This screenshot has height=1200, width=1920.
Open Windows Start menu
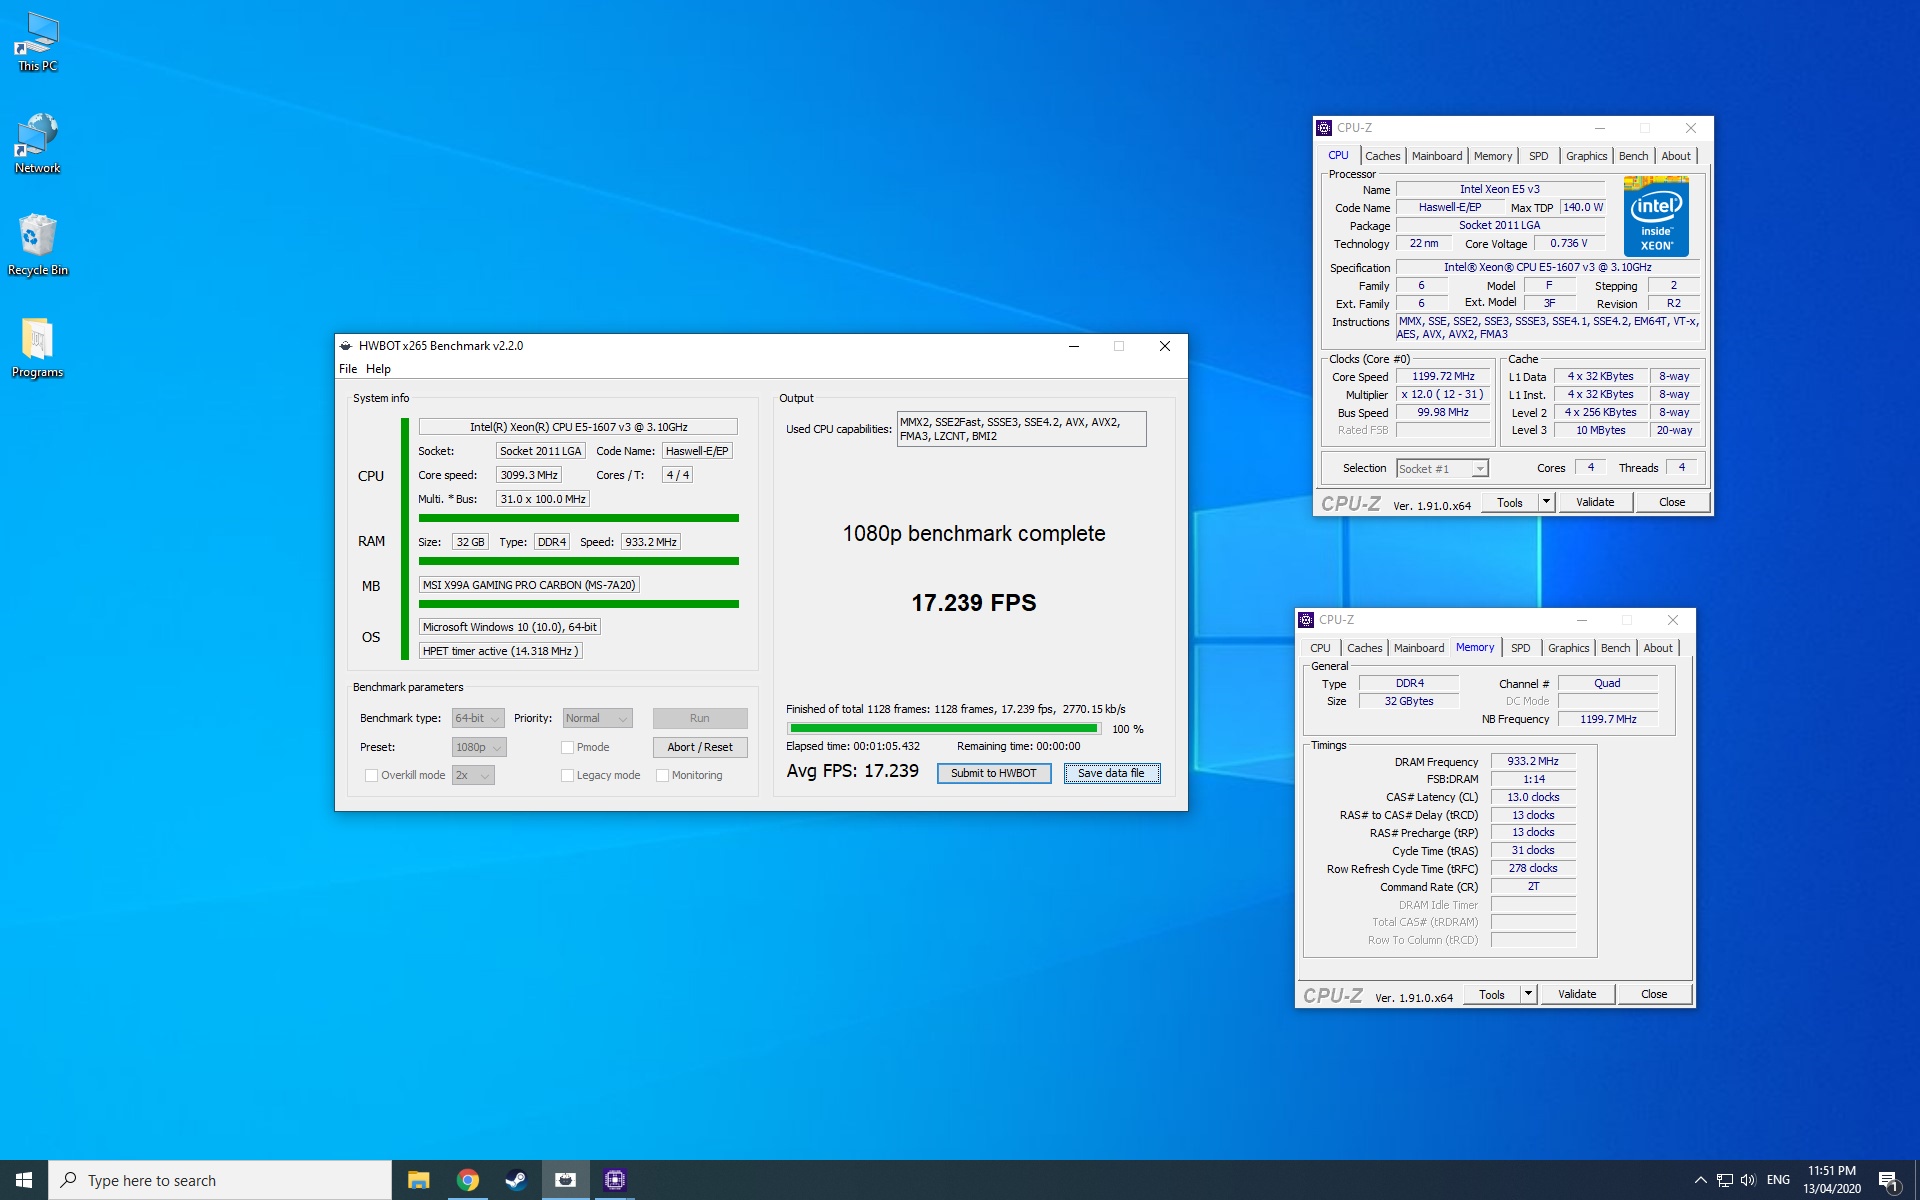(24, 1180)
